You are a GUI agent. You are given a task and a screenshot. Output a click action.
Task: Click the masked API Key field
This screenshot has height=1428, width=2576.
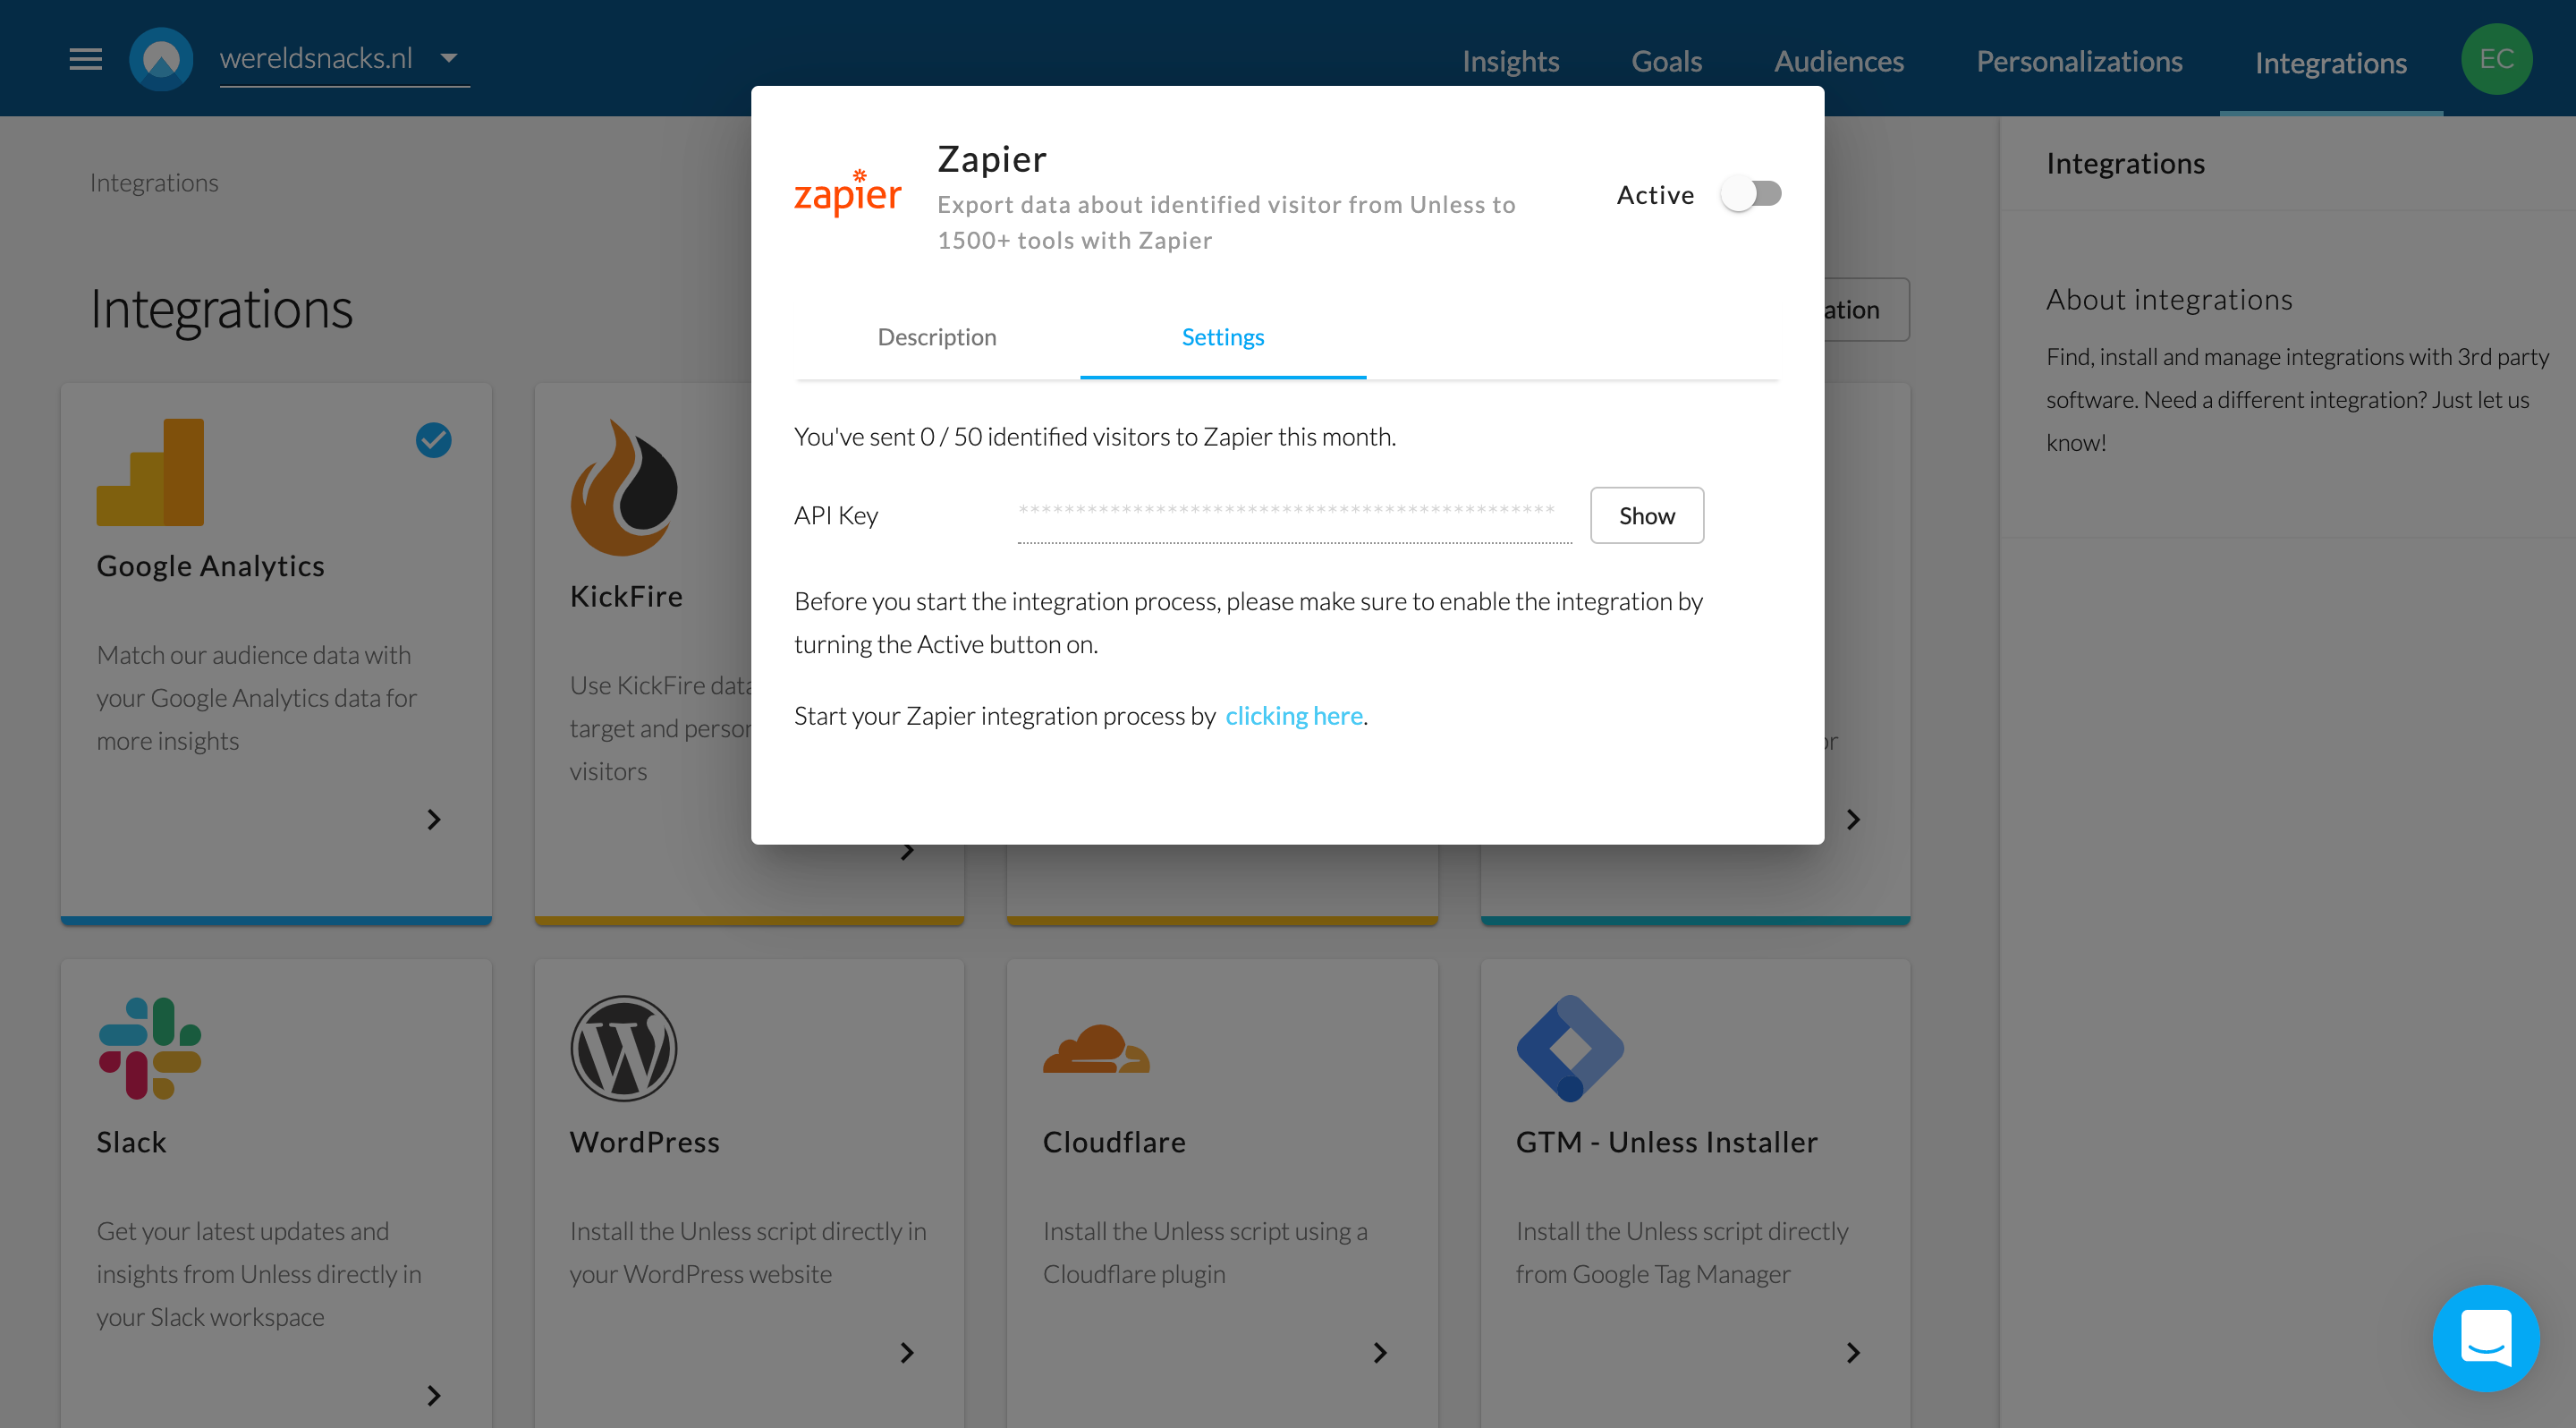coord(1294,514)
